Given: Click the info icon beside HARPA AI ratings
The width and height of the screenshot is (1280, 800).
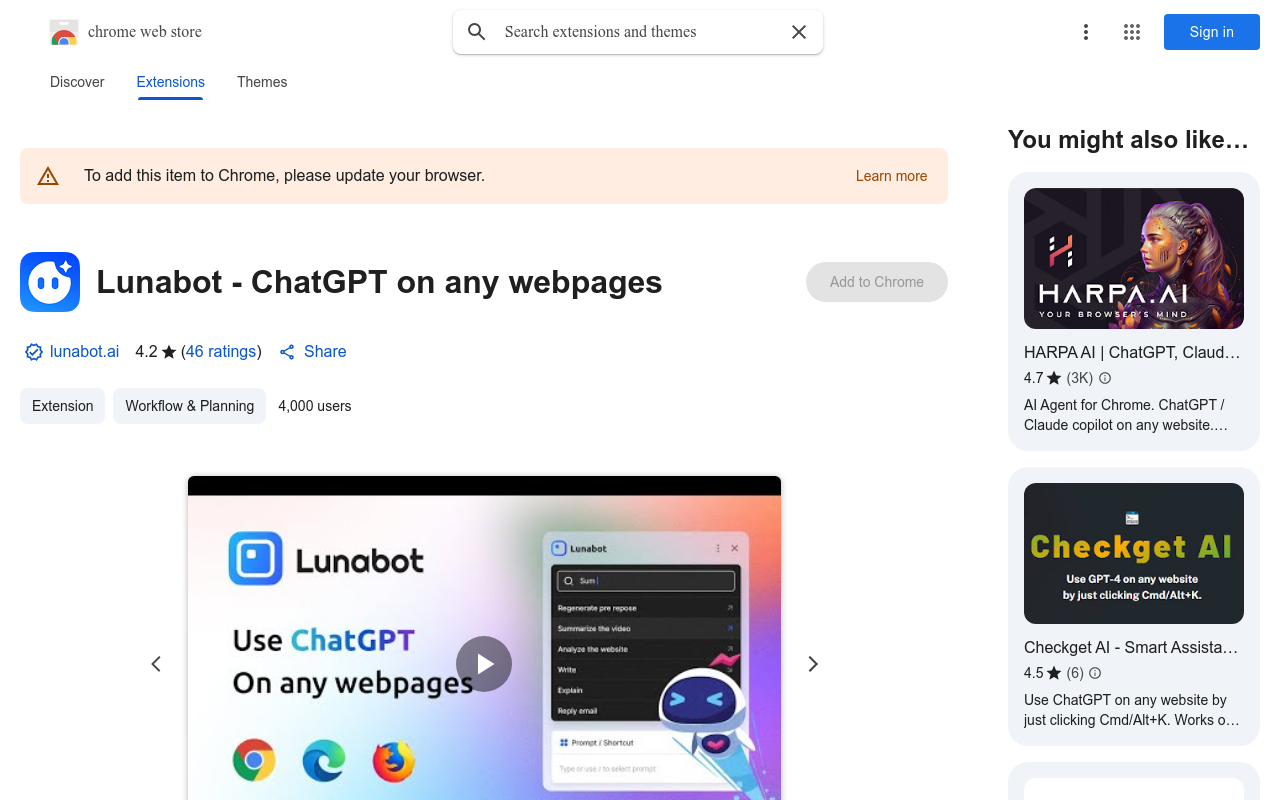Looking at the screenshot, I should 1105,378.
